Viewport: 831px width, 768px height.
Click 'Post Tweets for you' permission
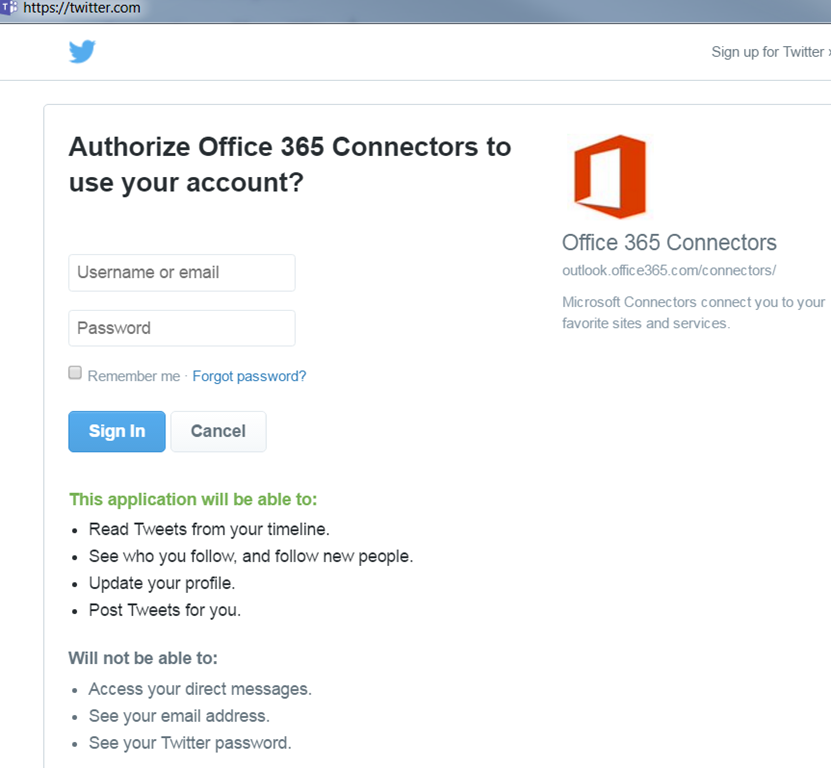click(165, 609)
